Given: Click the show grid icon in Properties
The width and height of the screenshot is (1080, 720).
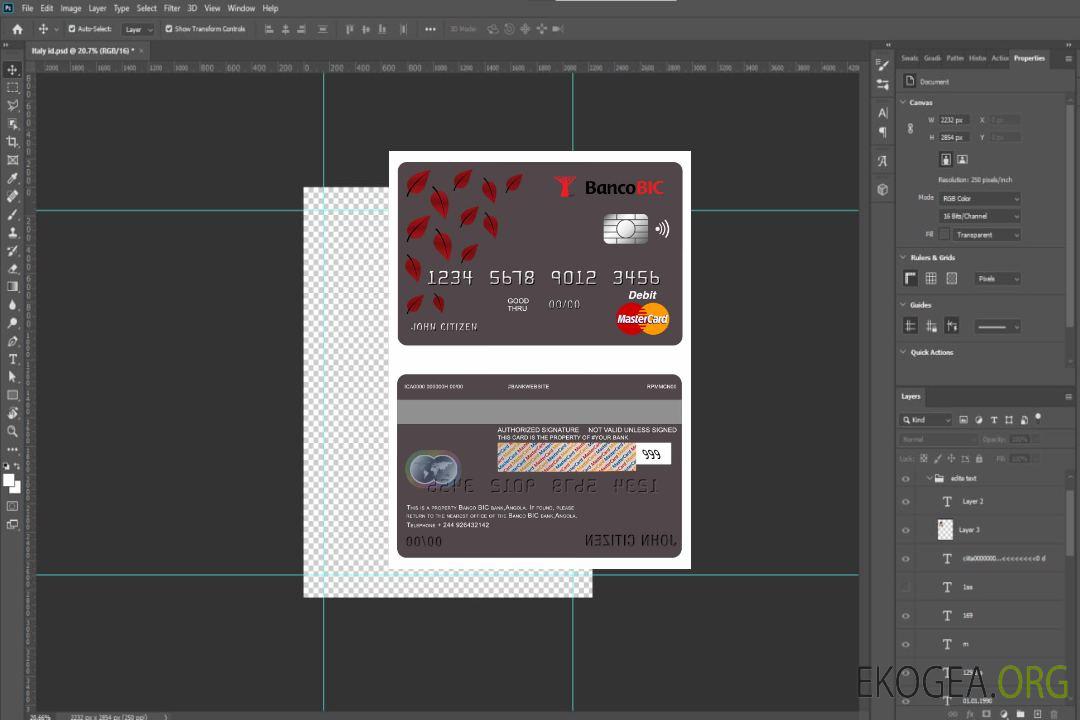Looking at the screenshot, I should coord(931,278).
